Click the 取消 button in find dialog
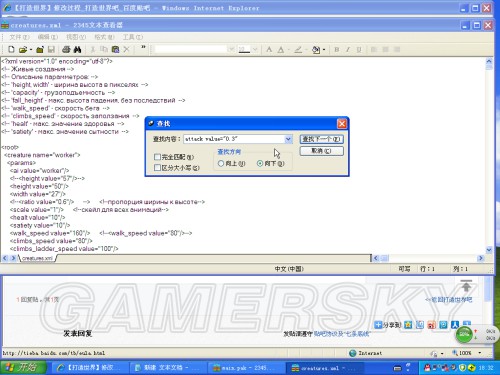Image resolution: width=500 pixels, height=375 pixels. click(321, 151)
